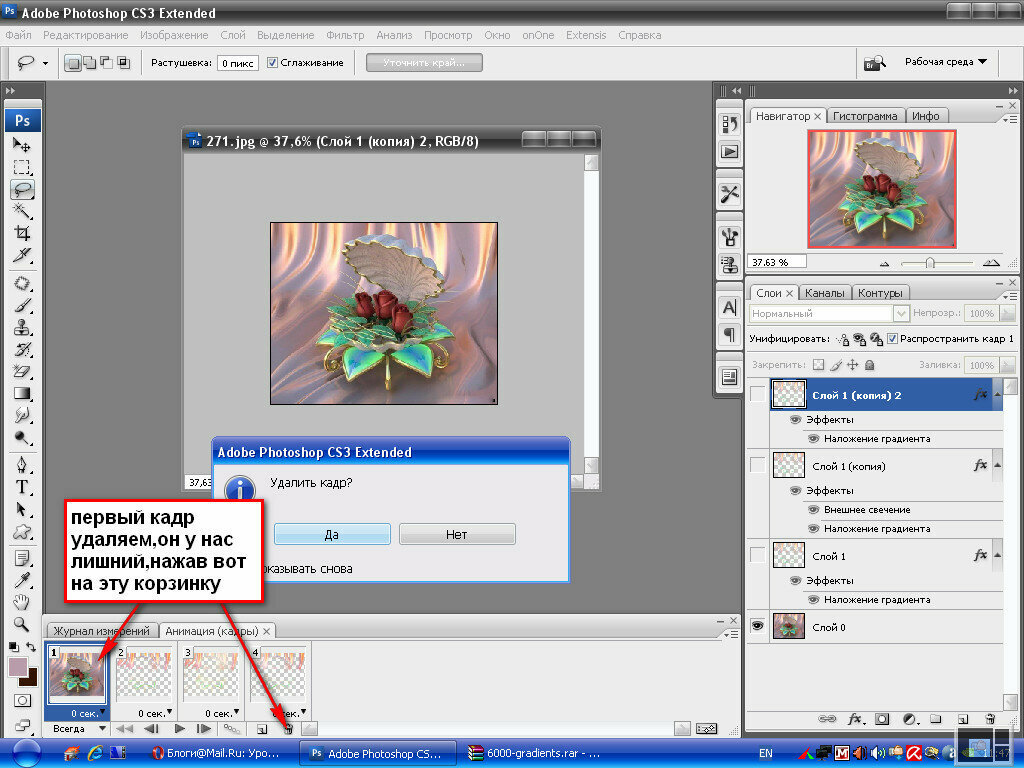Open frame 1 delay dropdown

coord(102,712)
